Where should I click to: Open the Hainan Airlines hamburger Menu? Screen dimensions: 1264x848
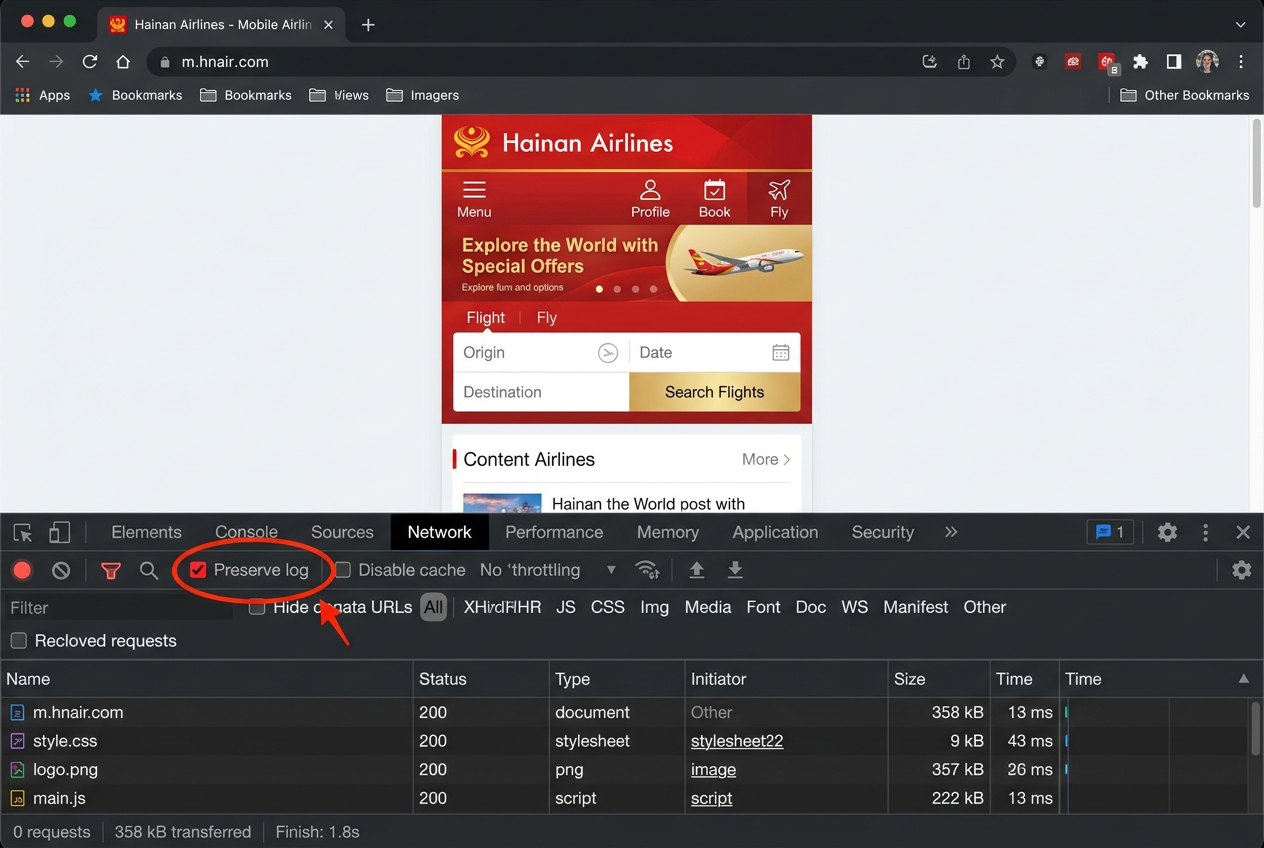(x=474, y=198)
